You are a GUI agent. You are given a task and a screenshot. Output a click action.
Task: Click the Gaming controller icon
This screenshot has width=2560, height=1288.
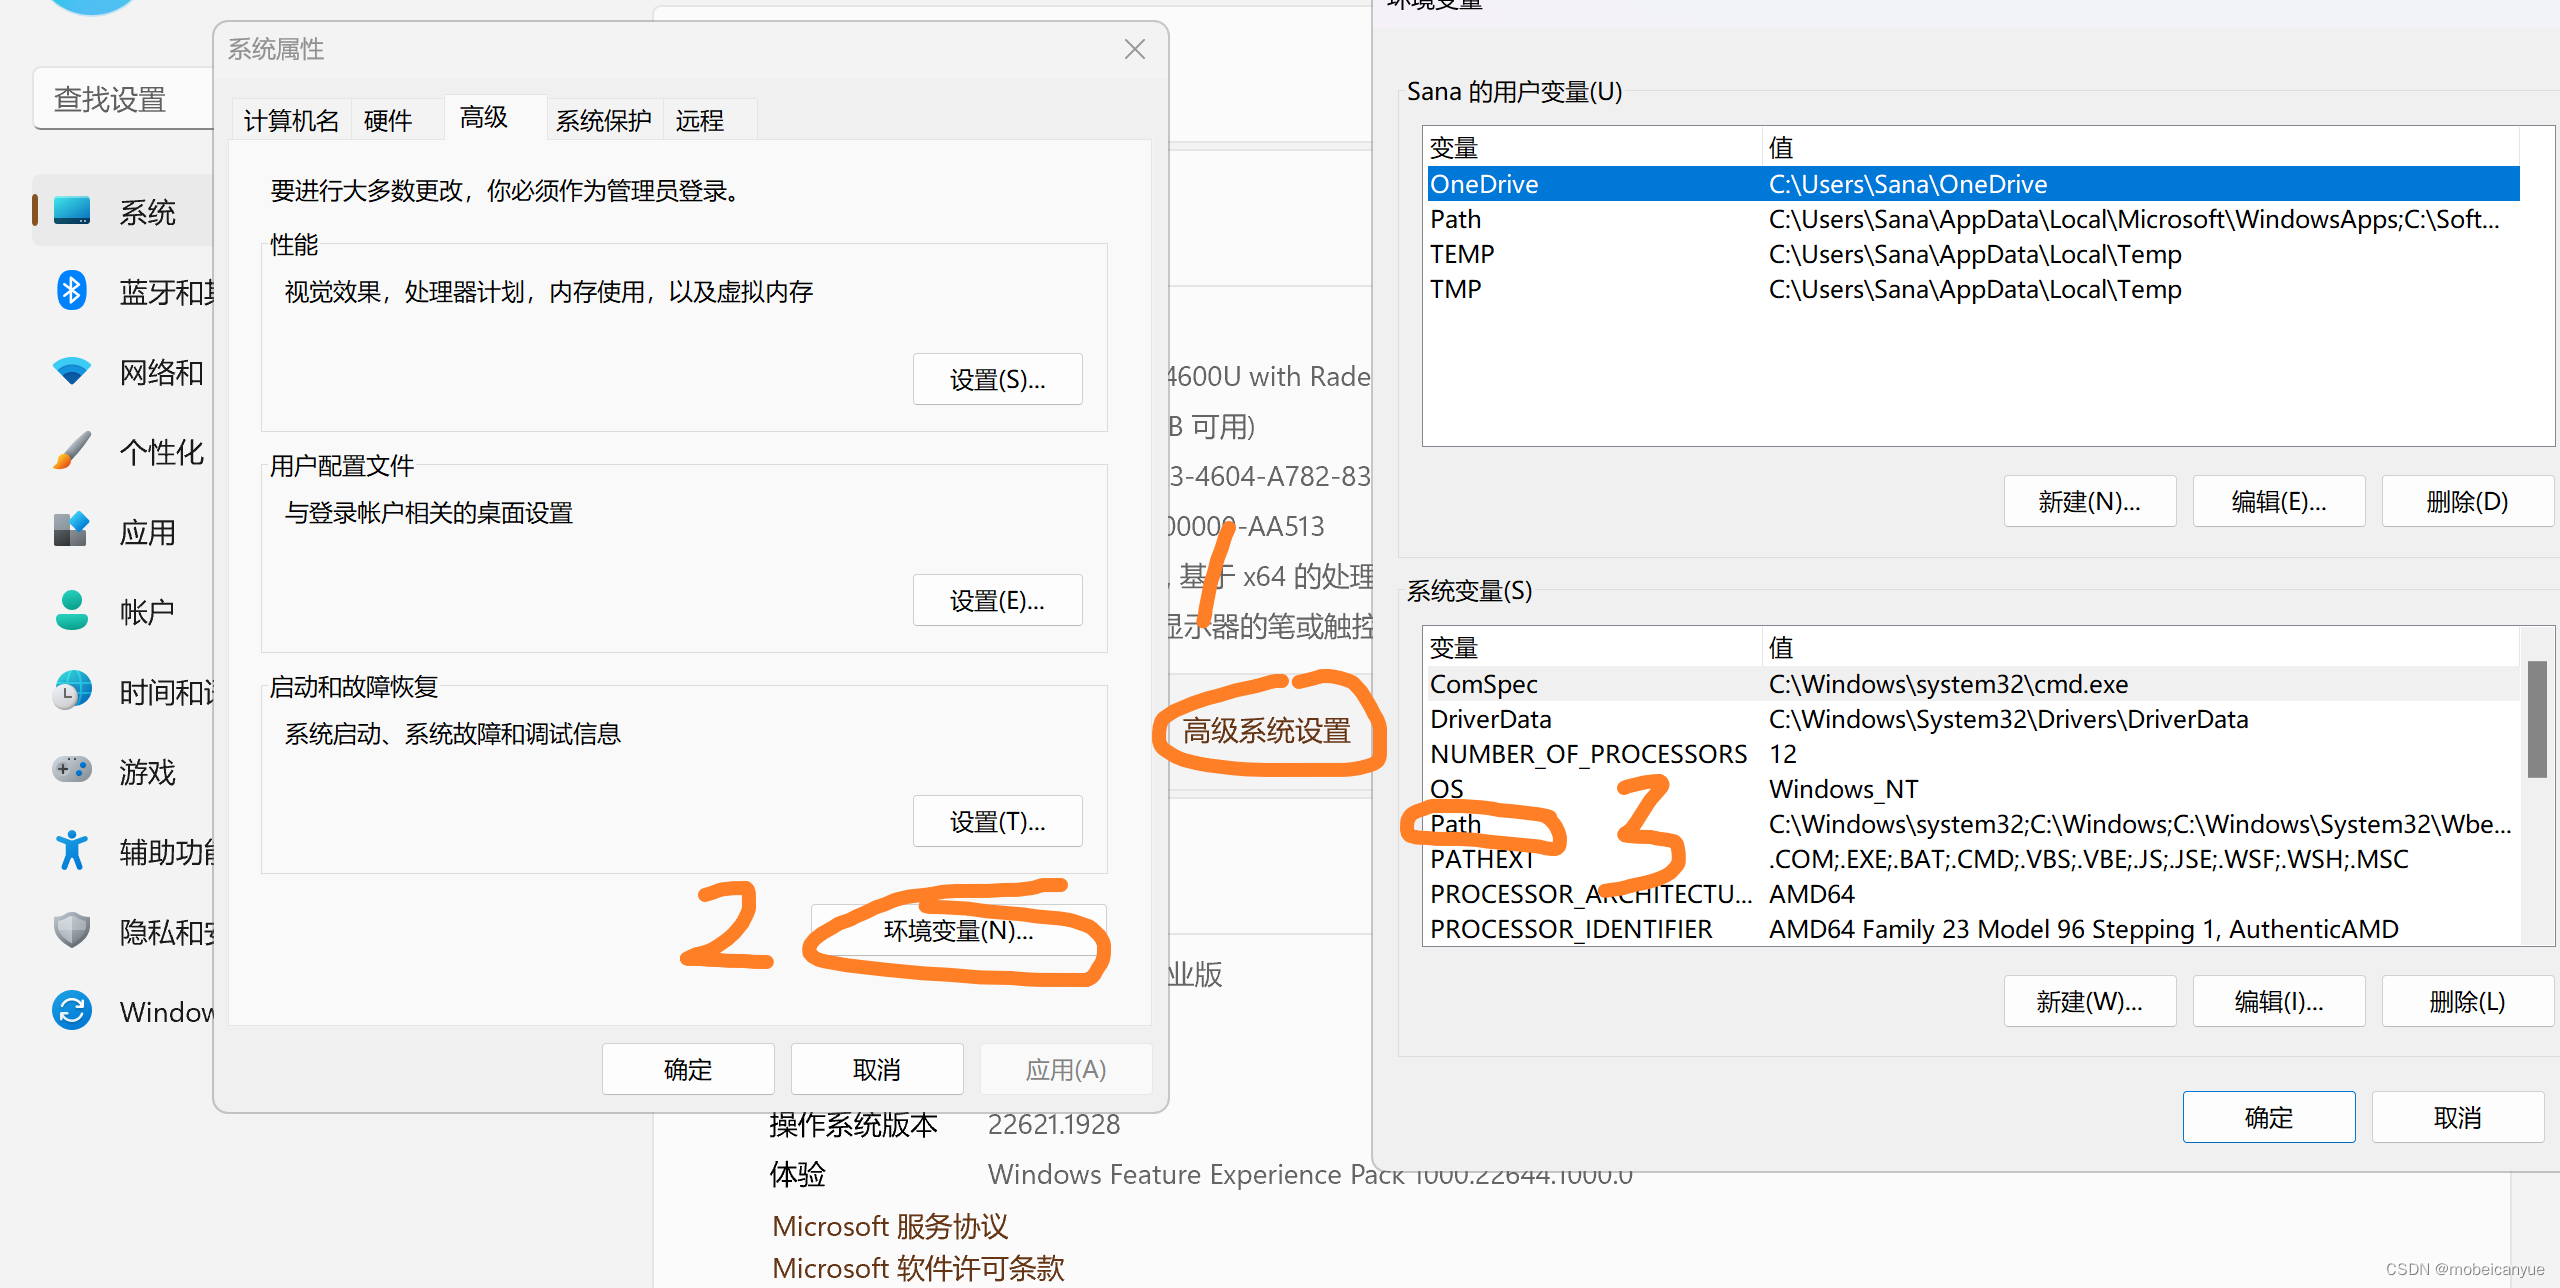pos(71,770)
